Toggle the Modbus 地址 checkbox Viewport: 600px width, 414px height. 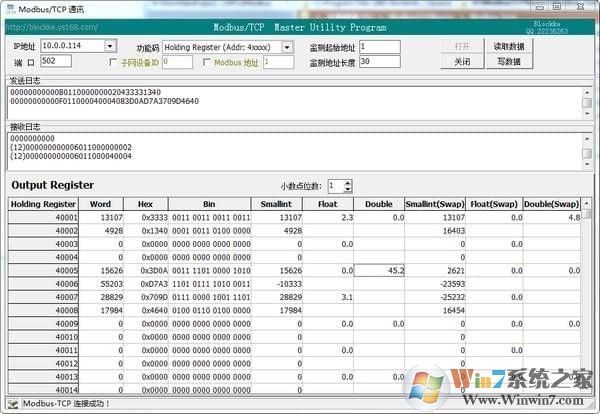[207, 62]
